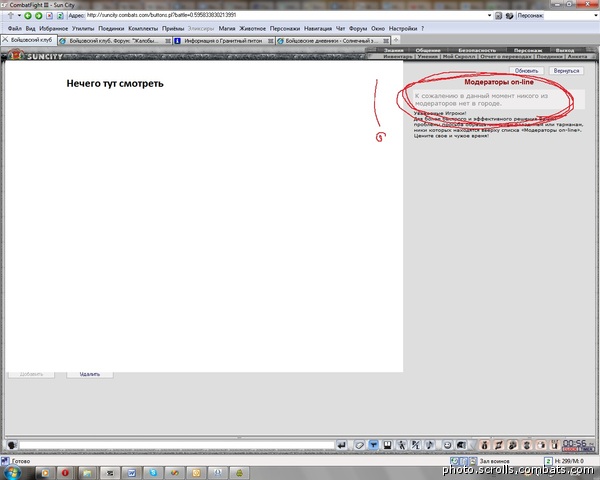This screenshot has width=600, height=480.
Task: Open the Избранное menu
Action: (x=54, y=28)
